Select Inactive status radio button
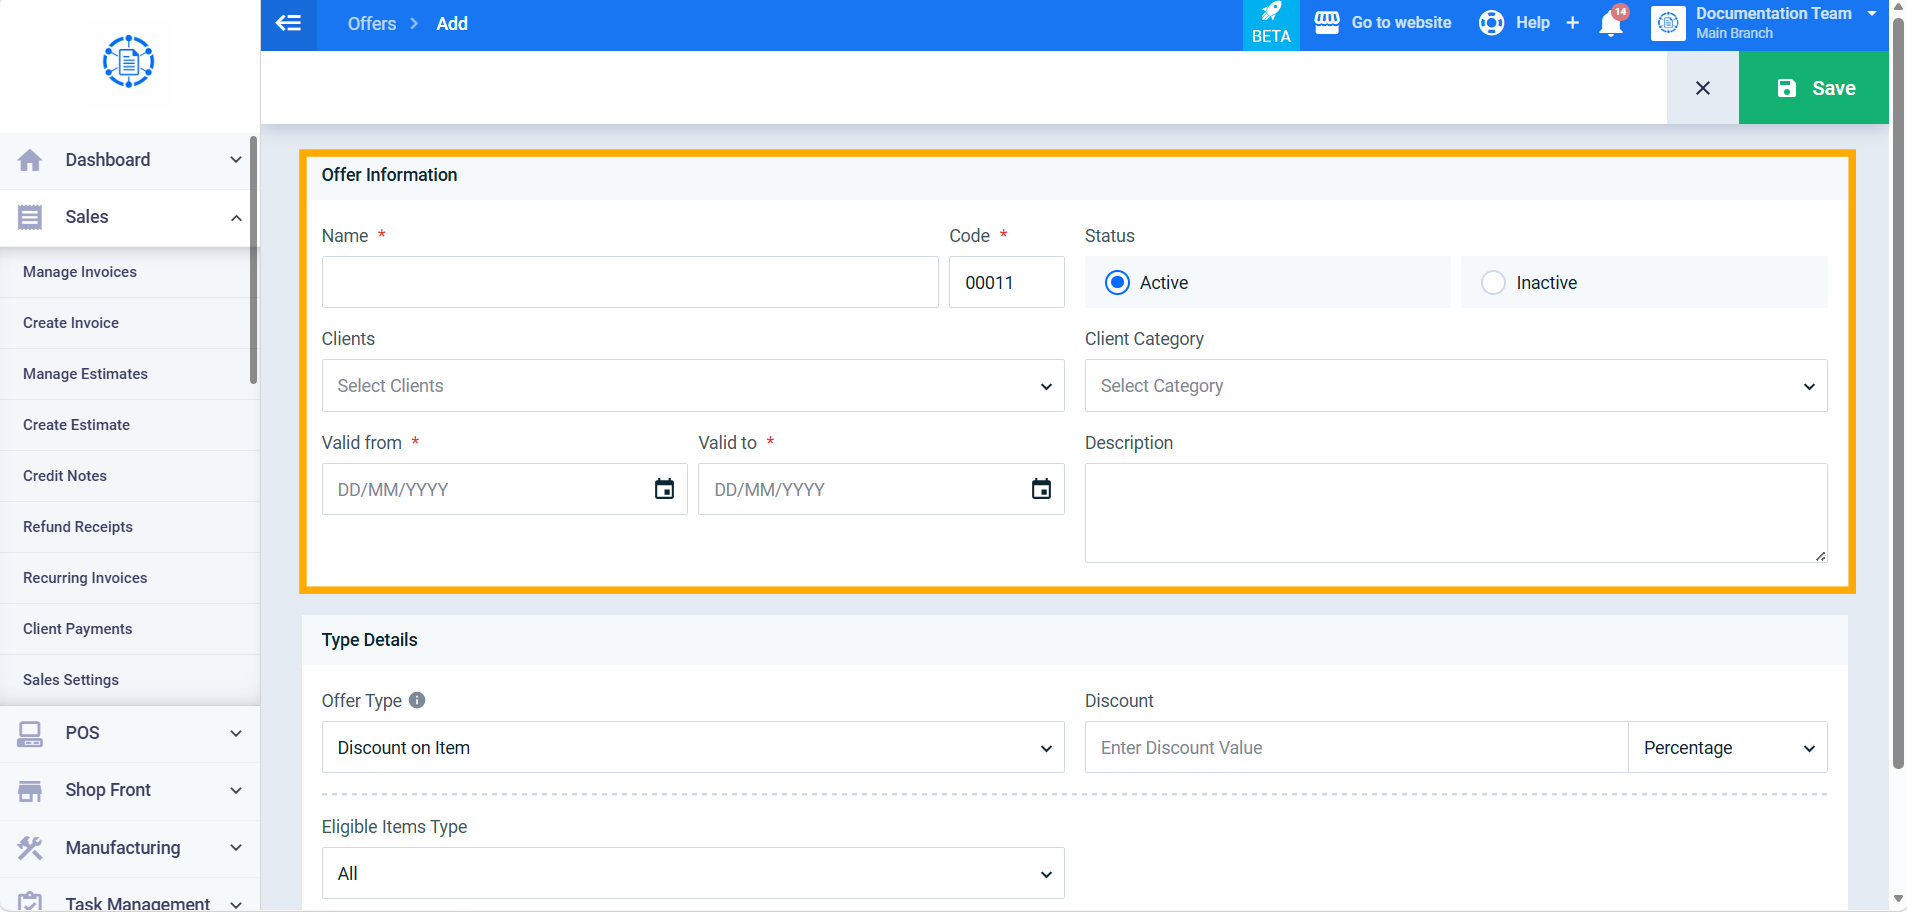 (1493, 283)
